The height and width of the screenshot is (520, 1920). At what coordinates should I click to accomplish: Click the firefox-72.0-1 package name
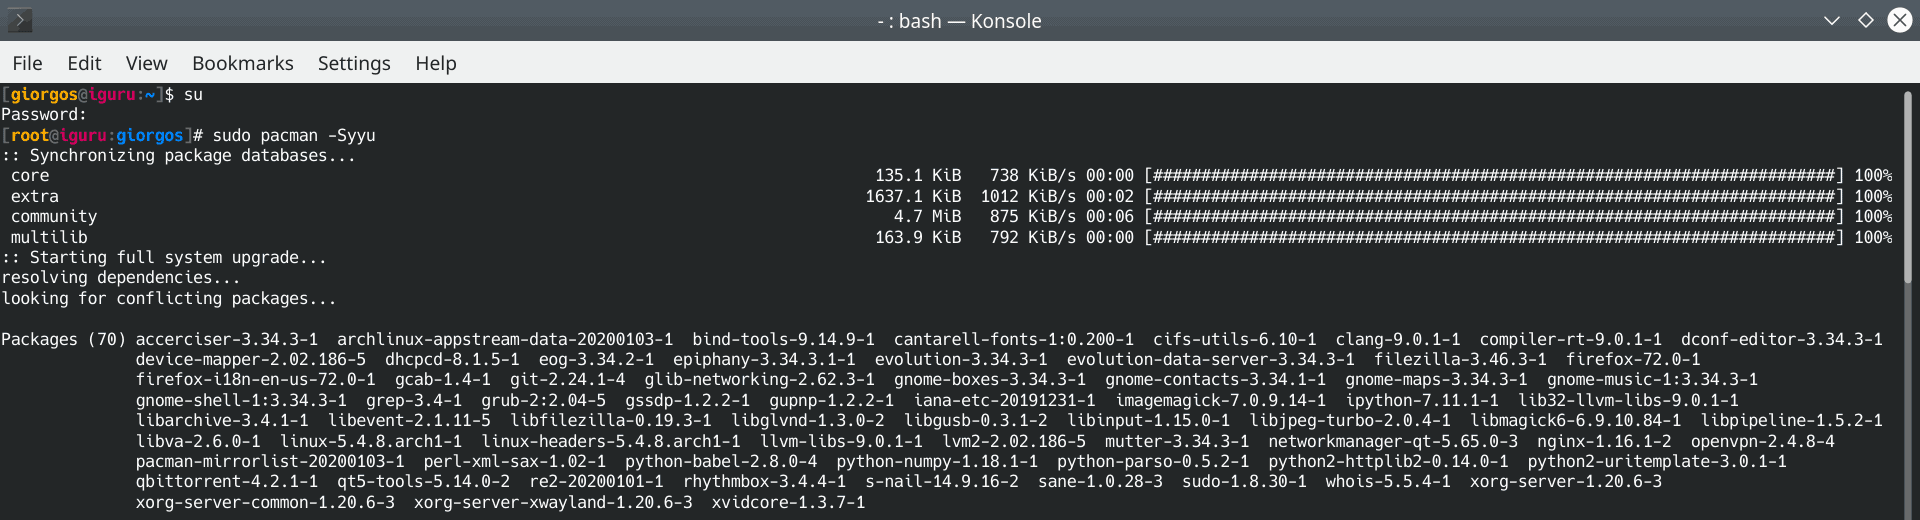point(1633,359)
